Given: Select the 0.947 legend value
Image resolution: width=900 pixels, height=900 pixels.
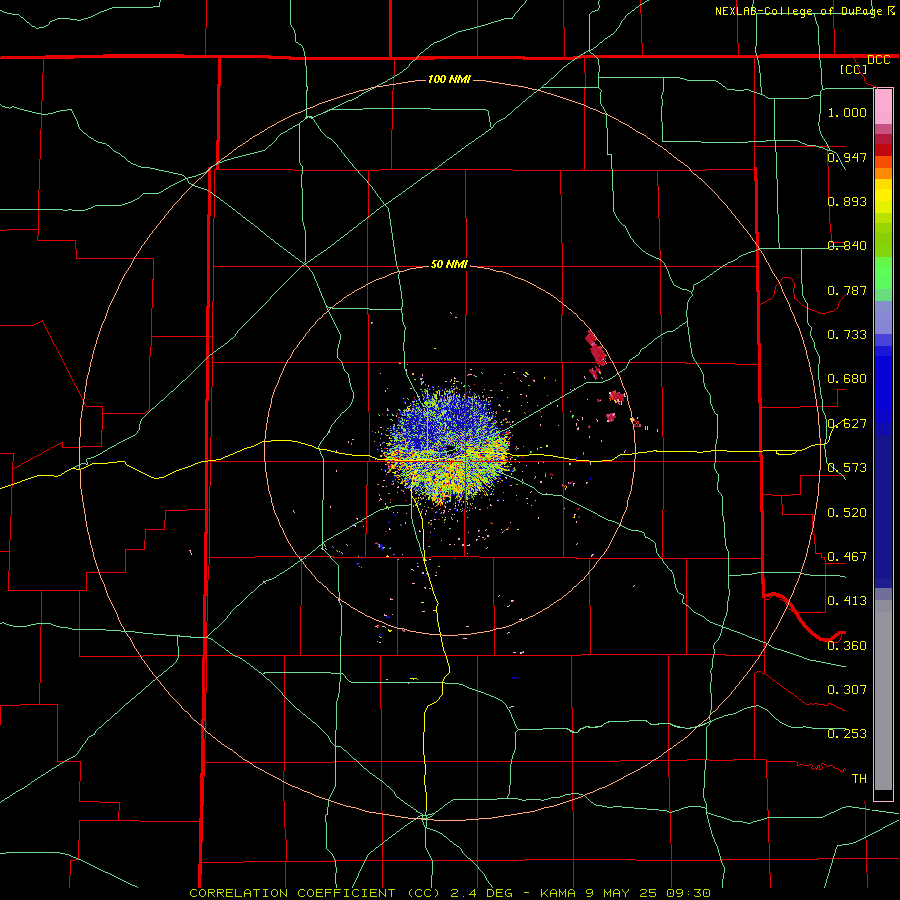Looking at the screenshot, I should point(847,157).
